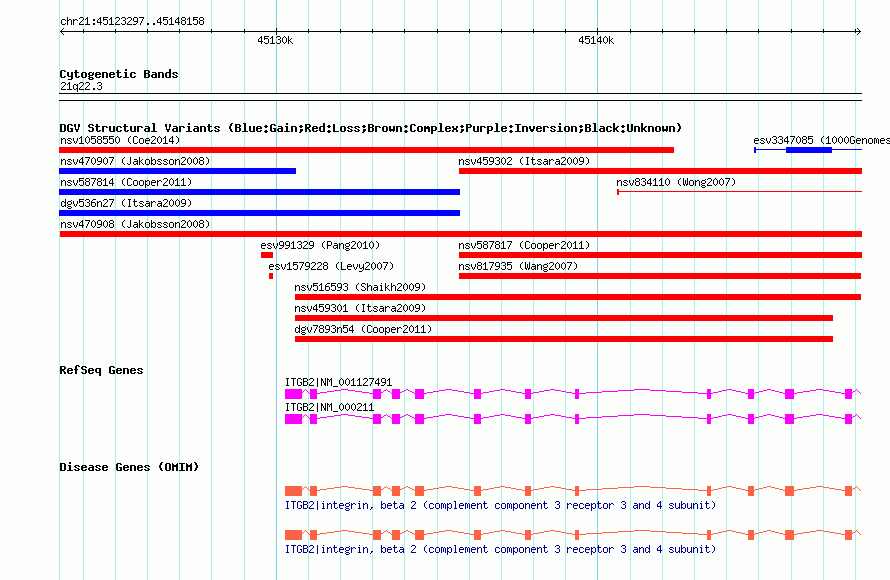Click the nsv459301 red loss bar
This screenshot has width=890, height=580.
point(564,318)
